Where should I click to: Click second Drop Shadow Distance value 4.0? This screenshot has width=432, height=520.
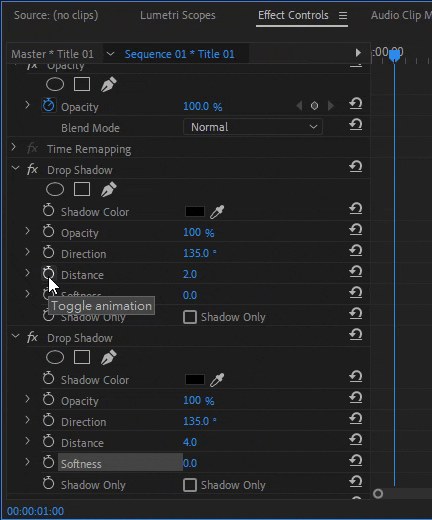pyautogui.click(x=190, y=442)
